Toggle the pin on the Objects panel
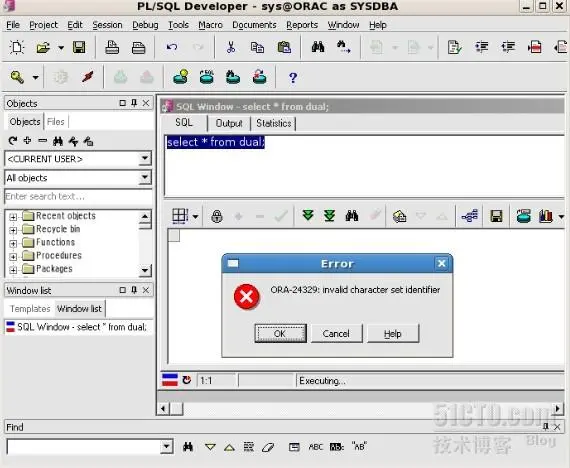 pos(134,103)
